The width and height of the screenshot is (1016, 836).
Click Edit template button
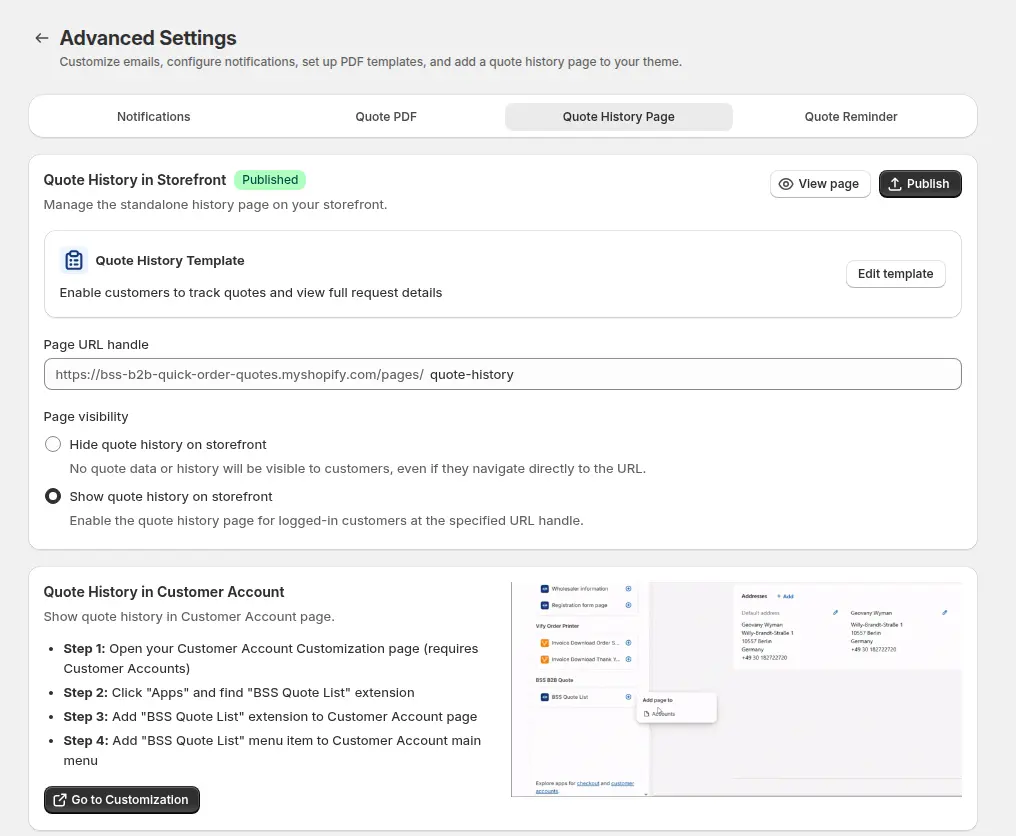click(895, 274)
